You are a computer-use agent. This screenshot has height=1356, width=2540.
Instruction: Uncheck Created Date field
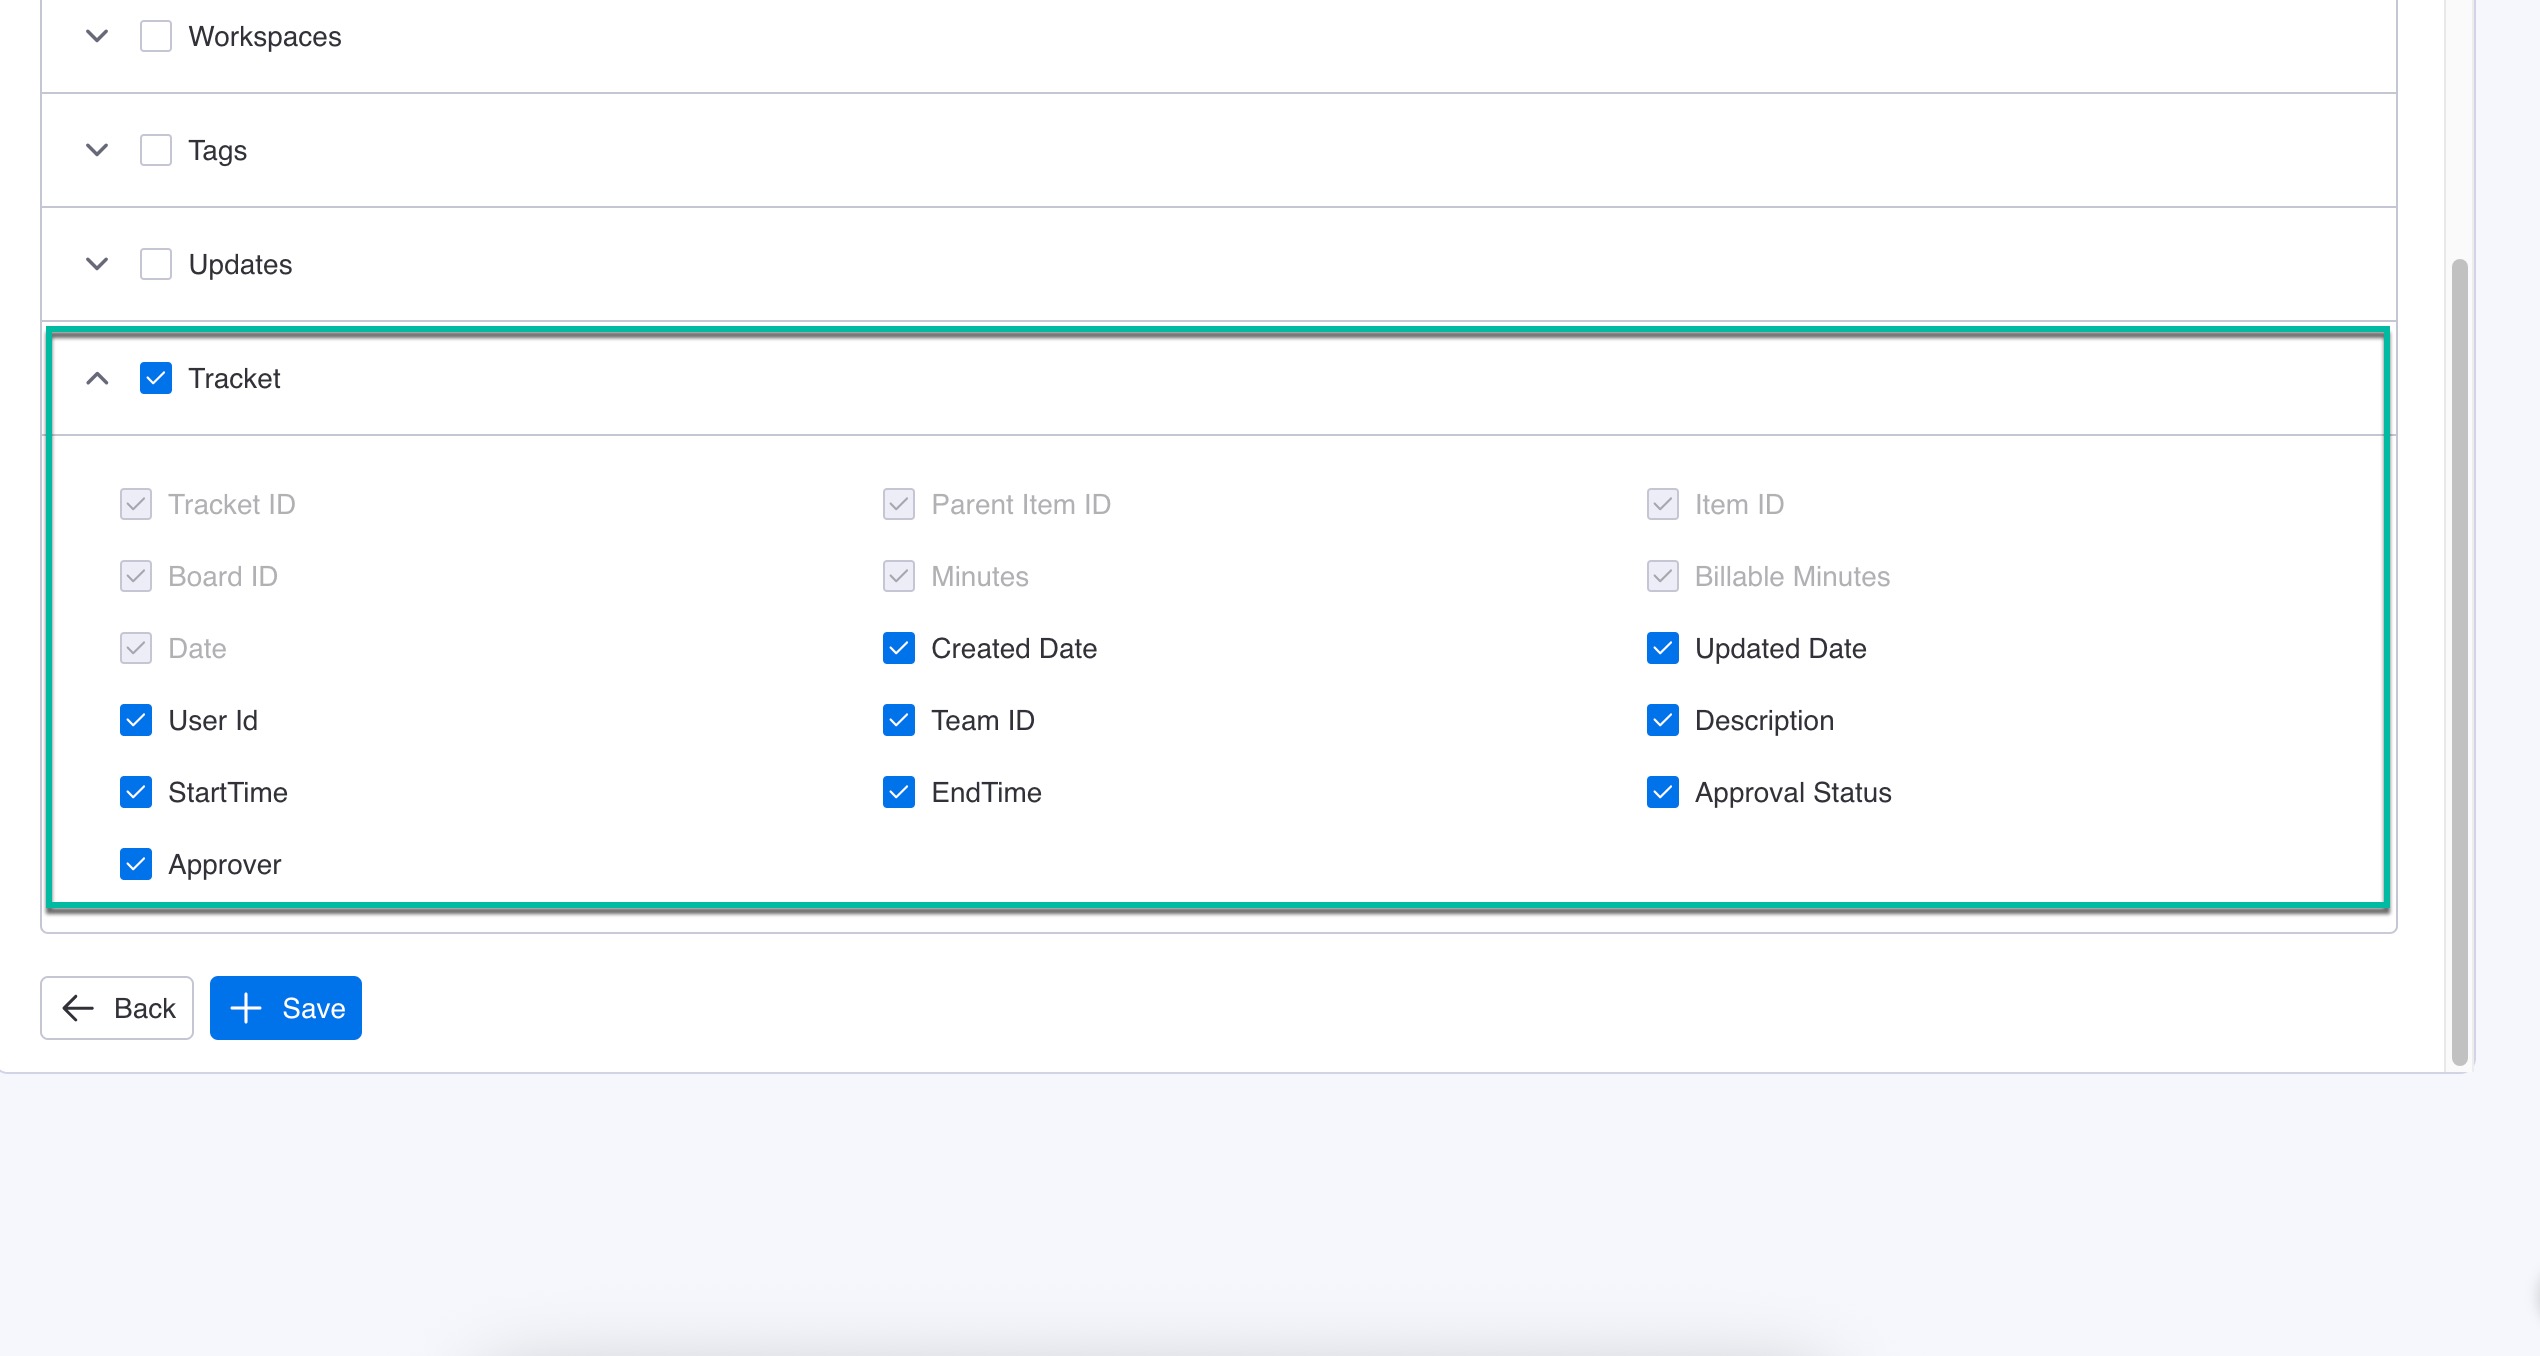click(899, 648)
